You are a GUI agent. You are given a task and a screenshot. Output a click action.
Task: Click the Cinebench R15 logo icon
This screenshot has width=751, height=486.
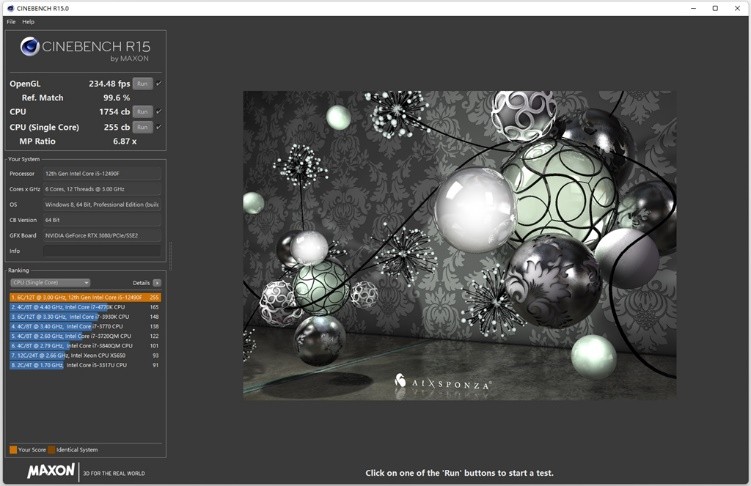30,46
